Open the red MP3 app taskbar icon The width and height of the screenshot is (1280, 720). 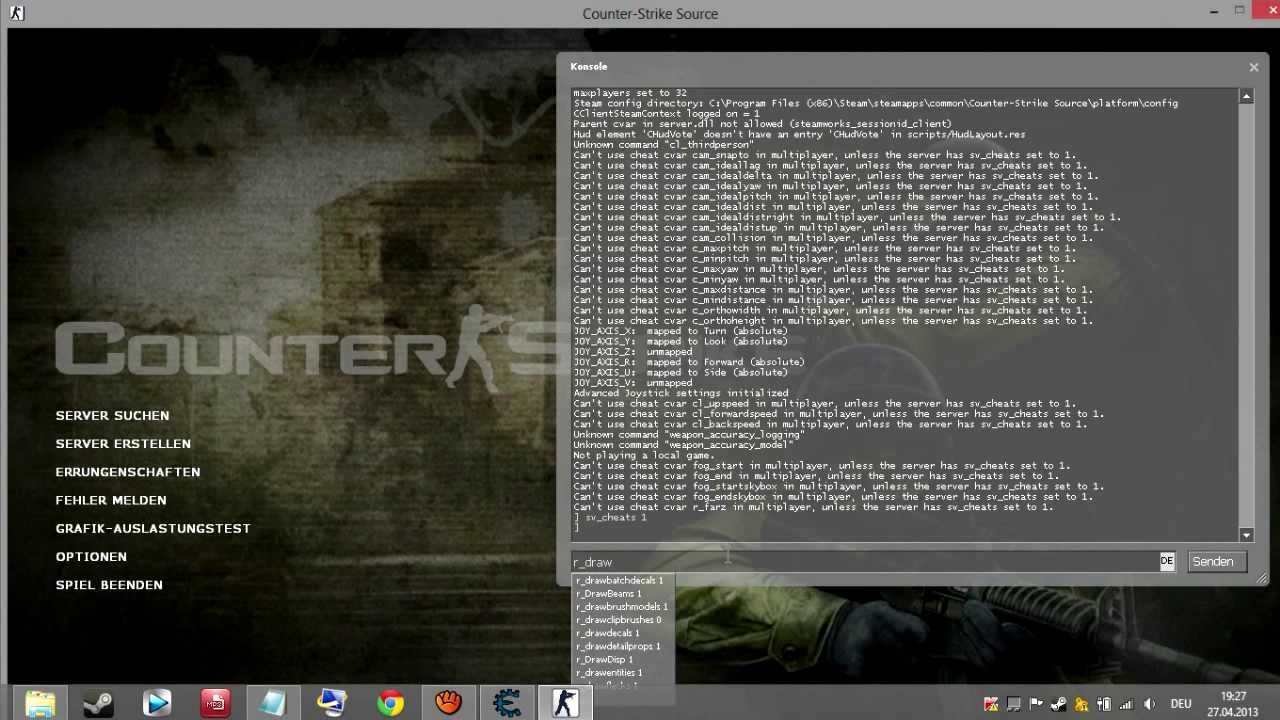(x=215, y=703)
